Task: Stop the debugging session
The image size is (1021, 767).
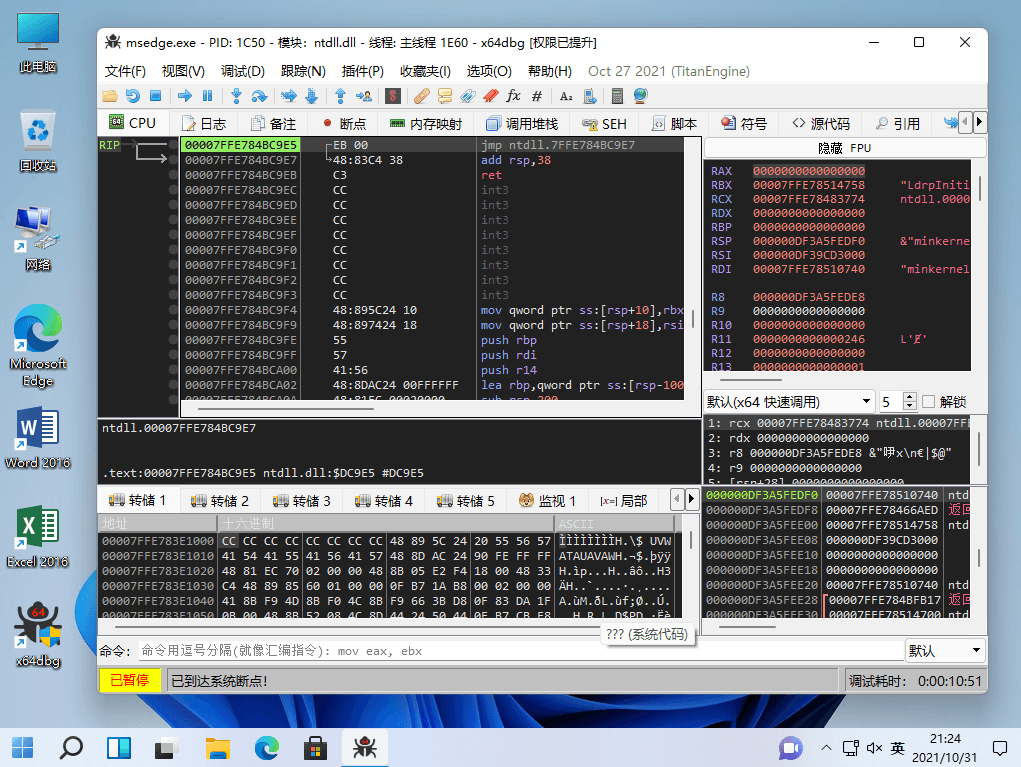Action: coord(156,96)
